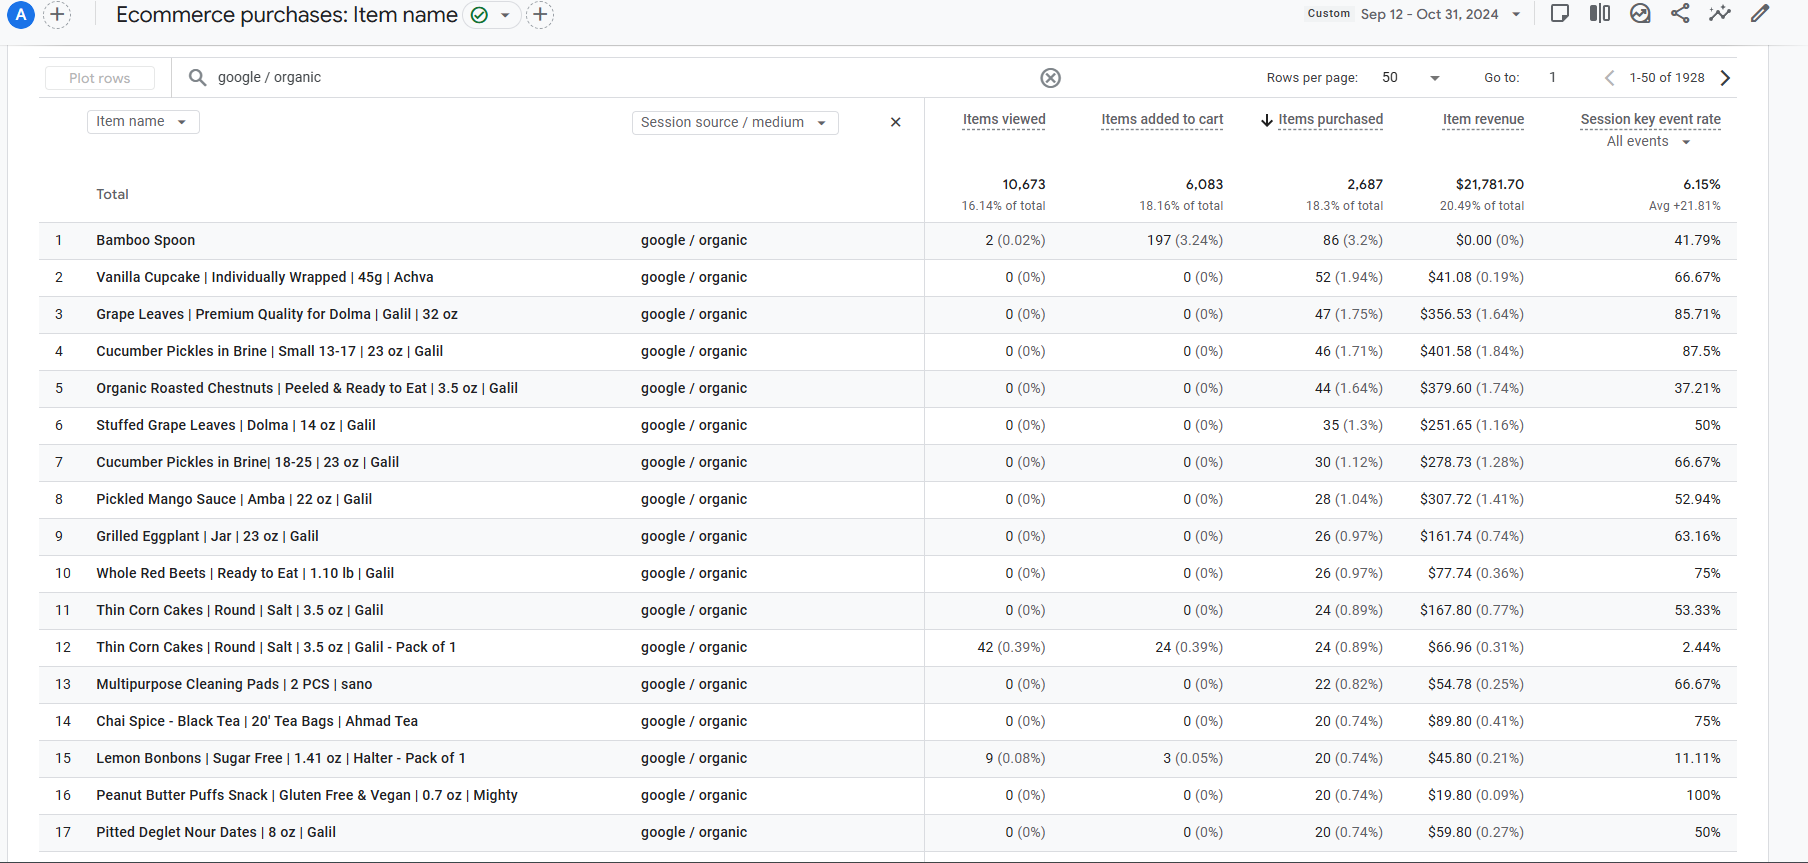Add a filter with plus icon after report title
The width and height of the screenshot is (1808, 863).
(x=540, y=14)
